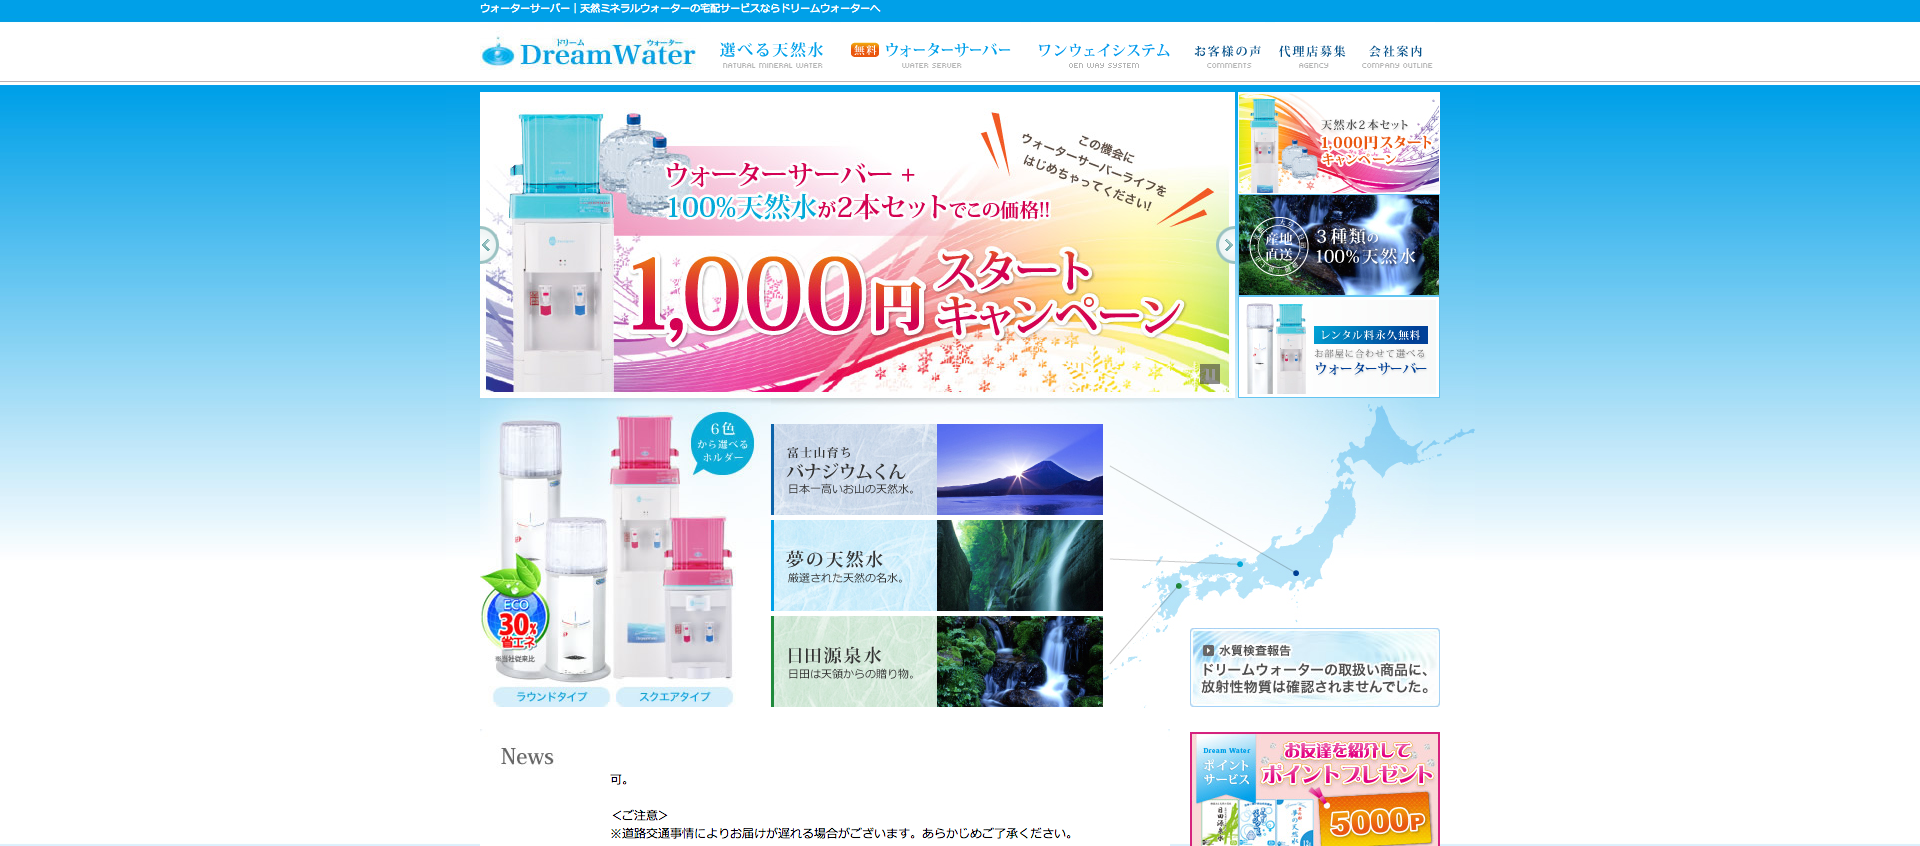Viewport: 1920px width, 846px height.
Task: Click the 無料 badge beside ウォーターサーバー
Action: 864,50
